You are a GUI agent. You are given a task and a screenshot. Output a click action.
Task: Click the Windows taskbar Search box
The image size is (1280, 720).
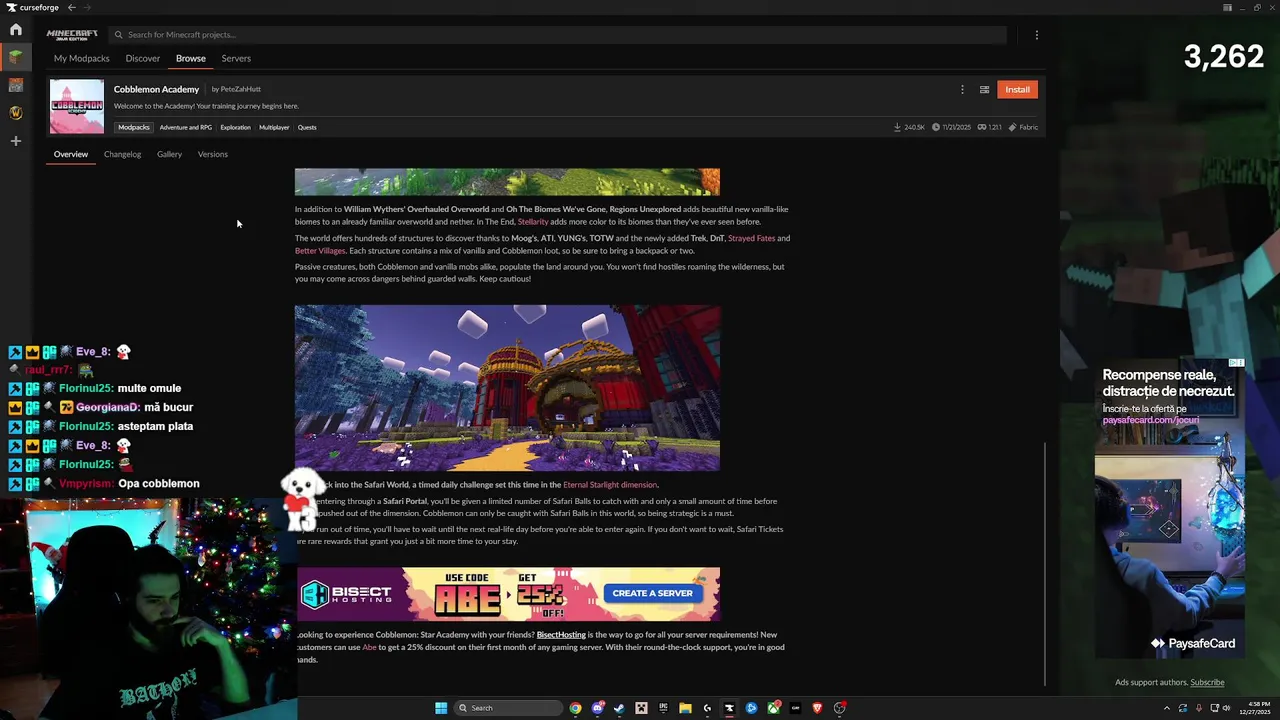pyautogui.click(x=508, y=708)
